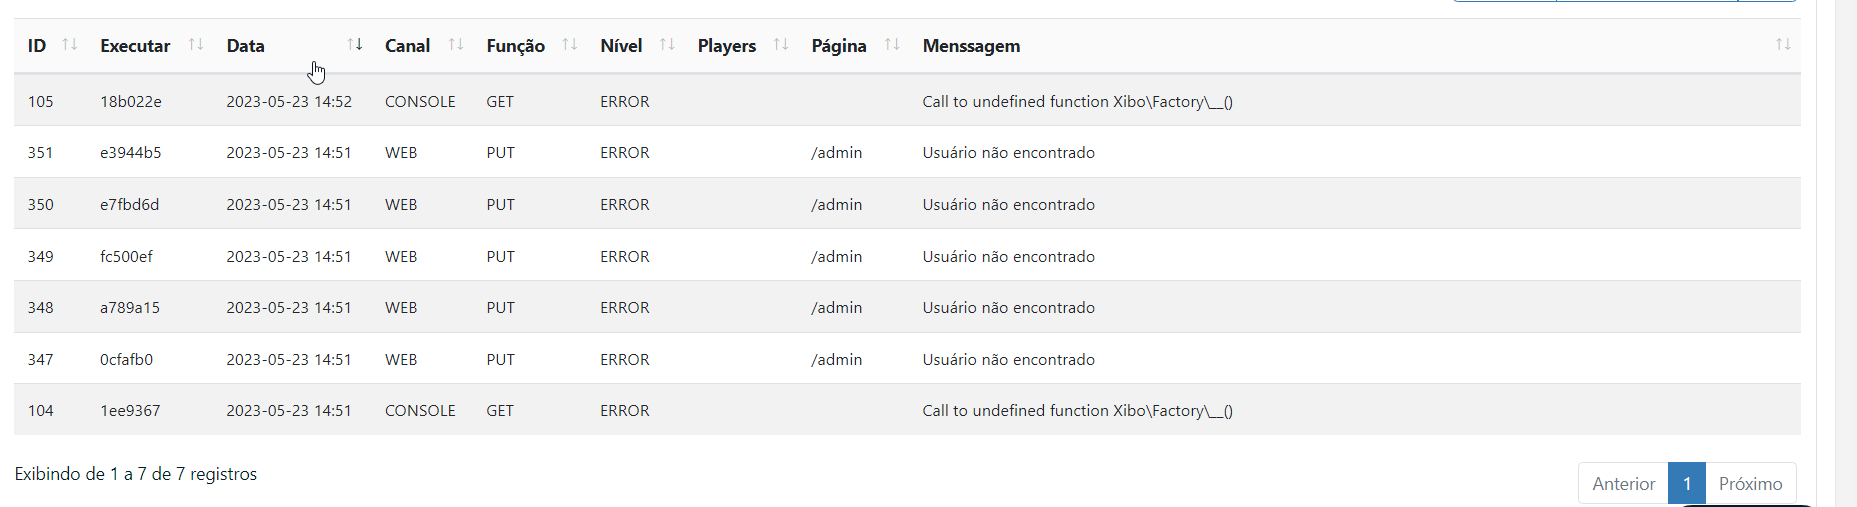Click the Menssagem column header text

(971, 46)
